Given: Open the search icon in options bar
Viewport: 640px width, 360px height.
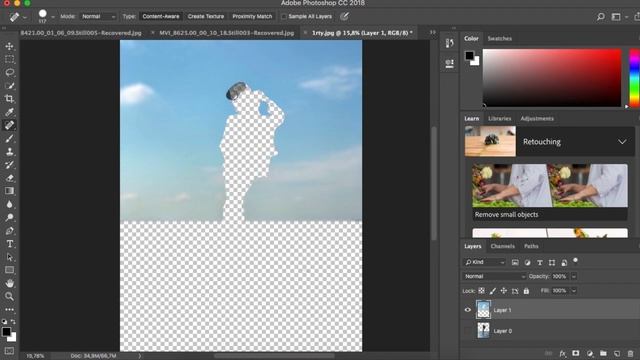Looking at the screenshot, I should tap(600, 17).
